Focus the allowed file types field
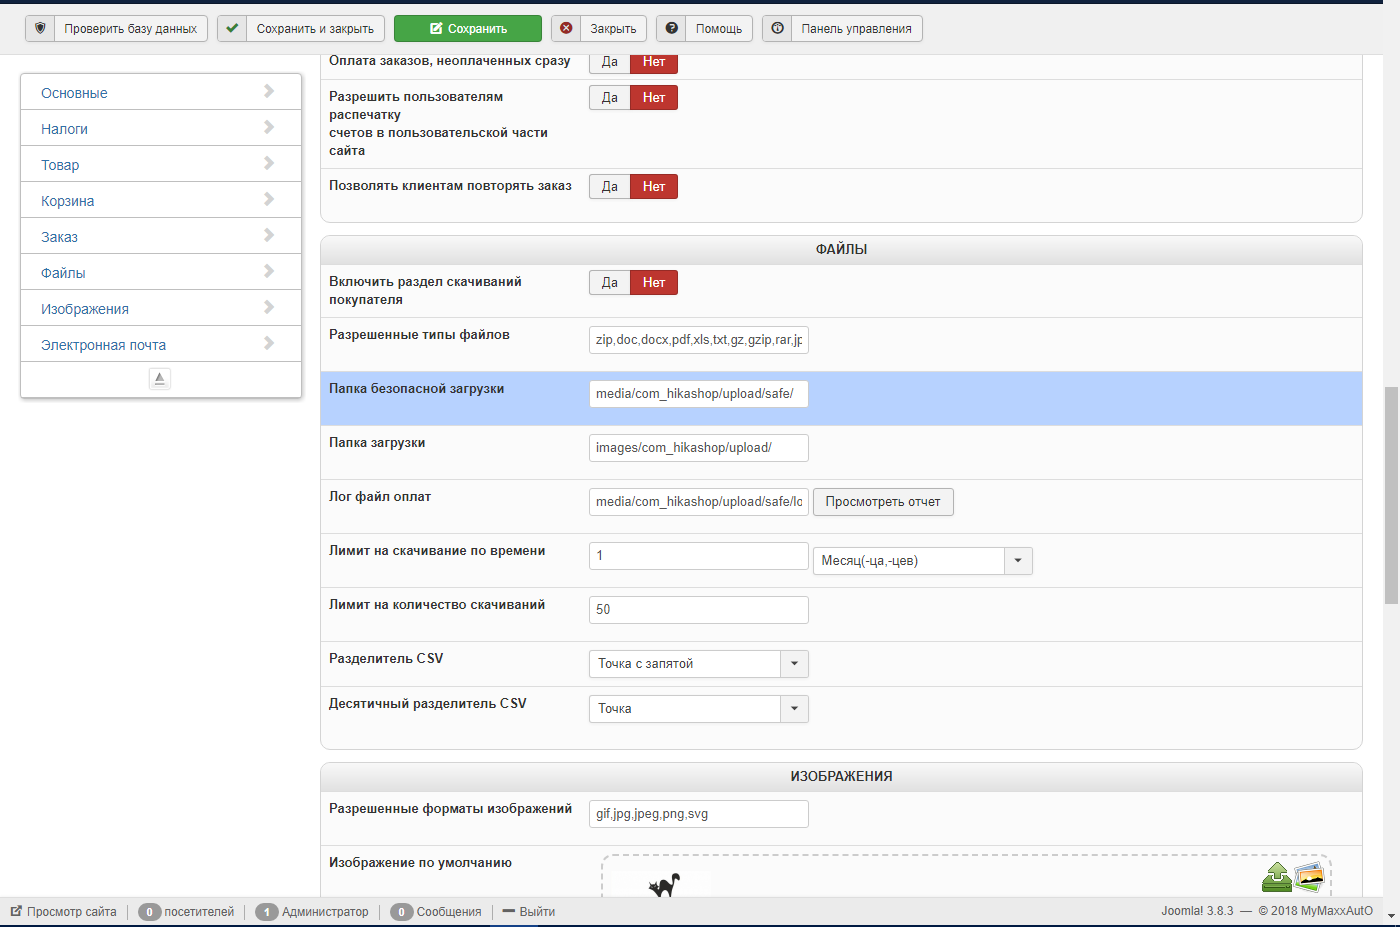Viewport: 1400px width, 927px height. click(x=699, y=340)
